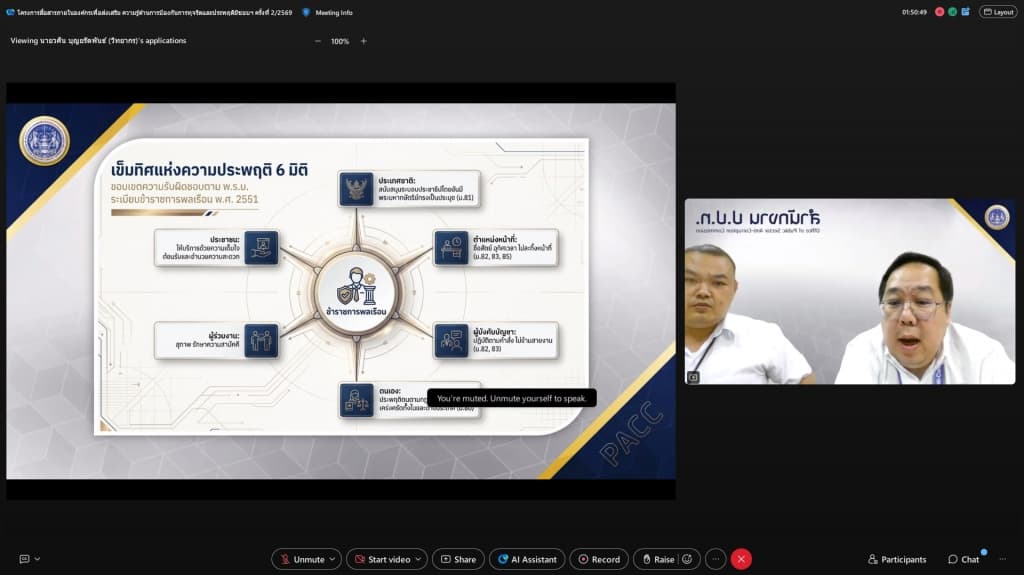Open audio options arrow beside Unmute

click(332, 559)
